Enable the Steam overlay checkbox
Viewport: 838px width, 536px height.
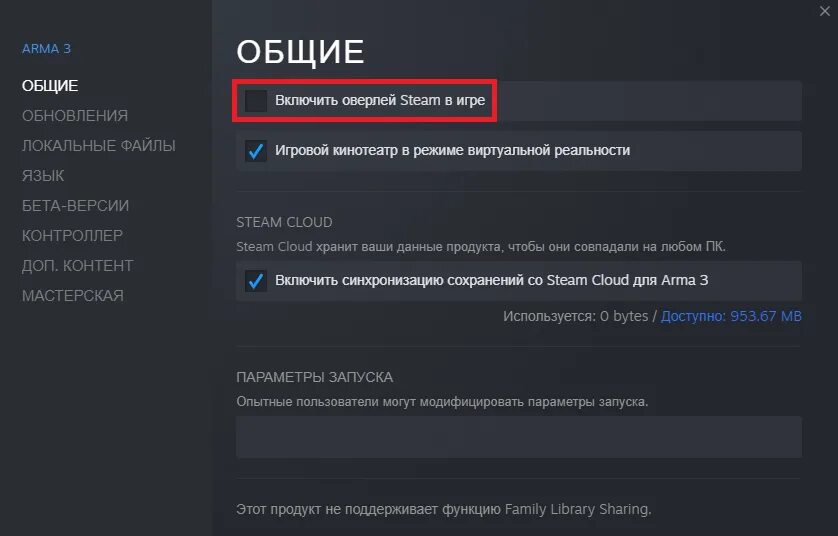tap(255, 100)
